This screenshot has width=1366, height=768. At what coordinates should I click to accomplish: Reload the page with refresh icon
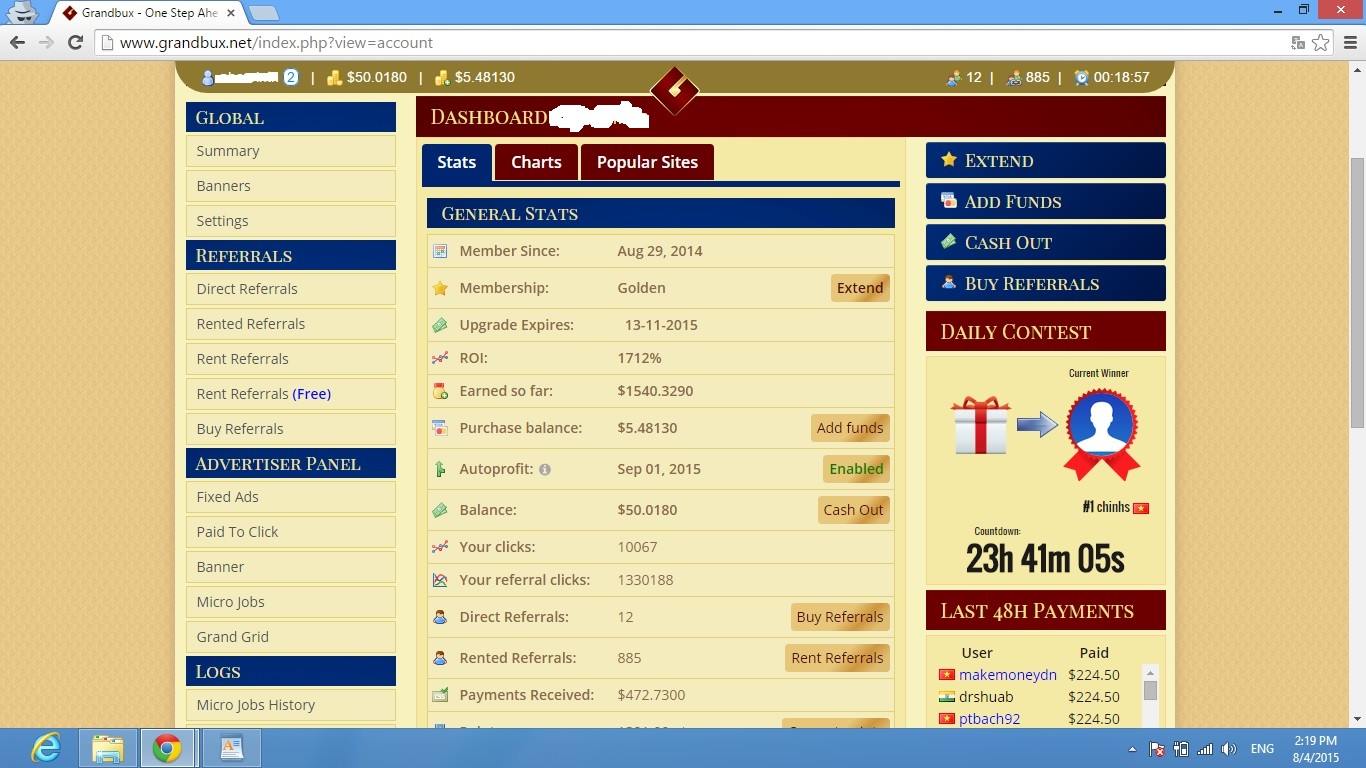coord(75,43)
